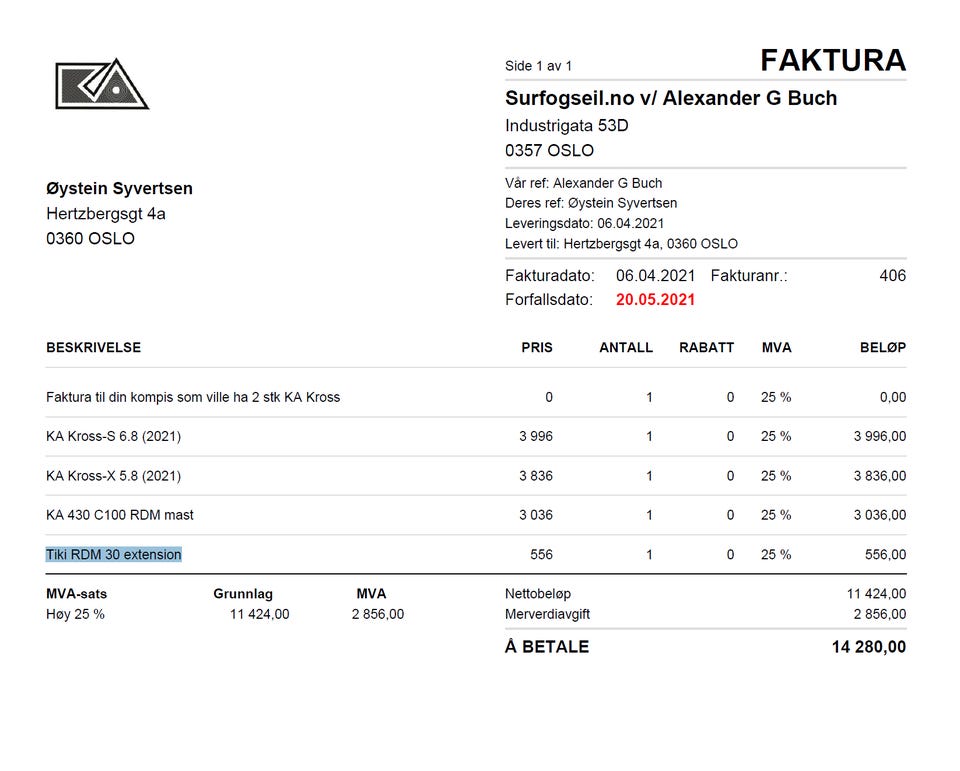Click the Å BETALE label
The image size is (960, 771).
[547, 646]
